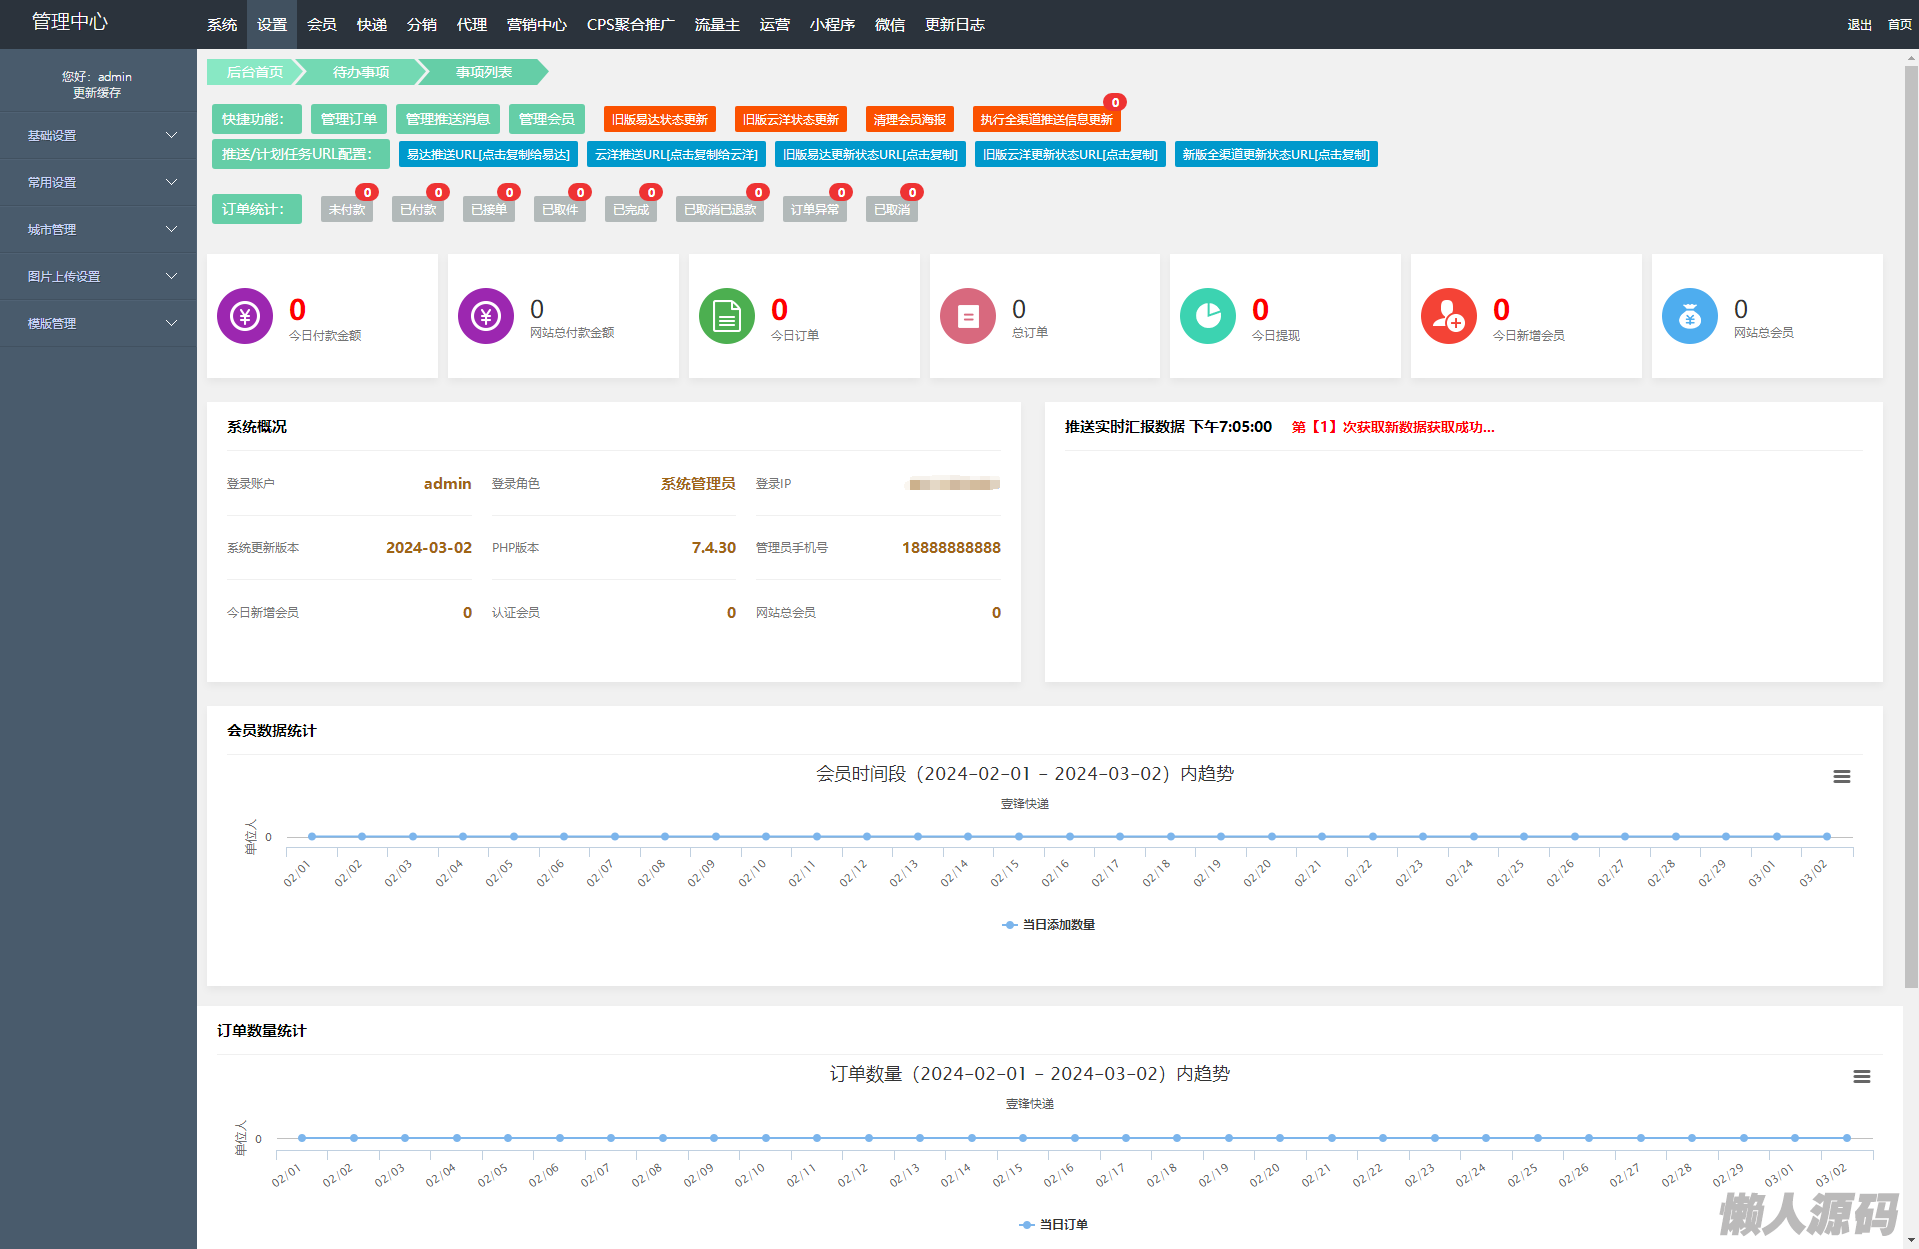Click the 管理订单 quick function button
This screenshot has width=1919, height=1249.
[x=348, y=119]
